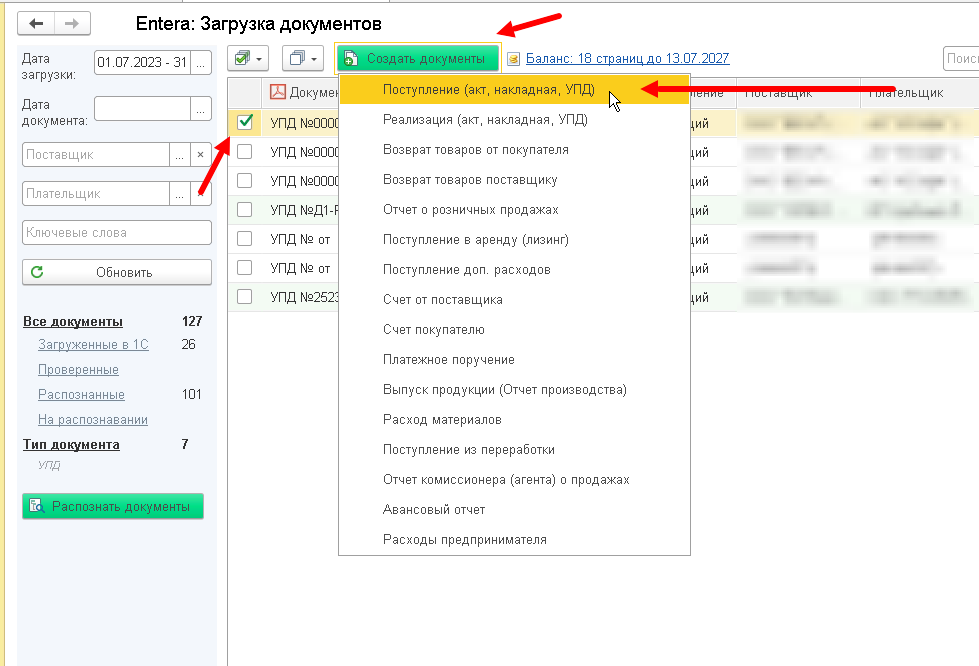
Task: Go forward with the right arrow button
Action: 72,24
